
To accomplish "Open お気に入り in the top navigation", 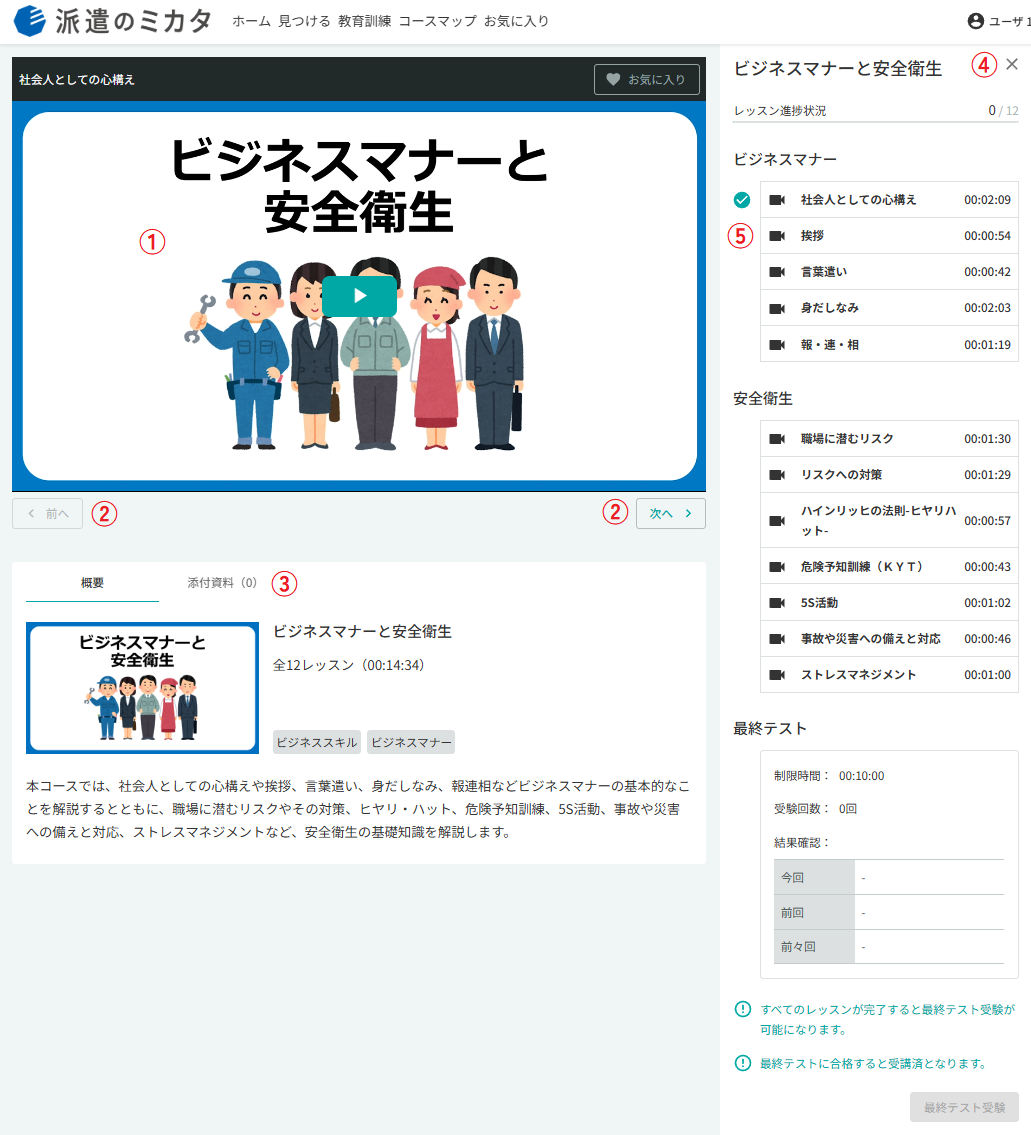I will pos(516,21).
